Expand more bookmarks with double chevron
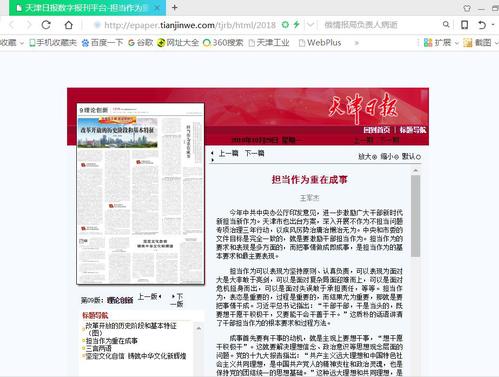 click(357, 43)
